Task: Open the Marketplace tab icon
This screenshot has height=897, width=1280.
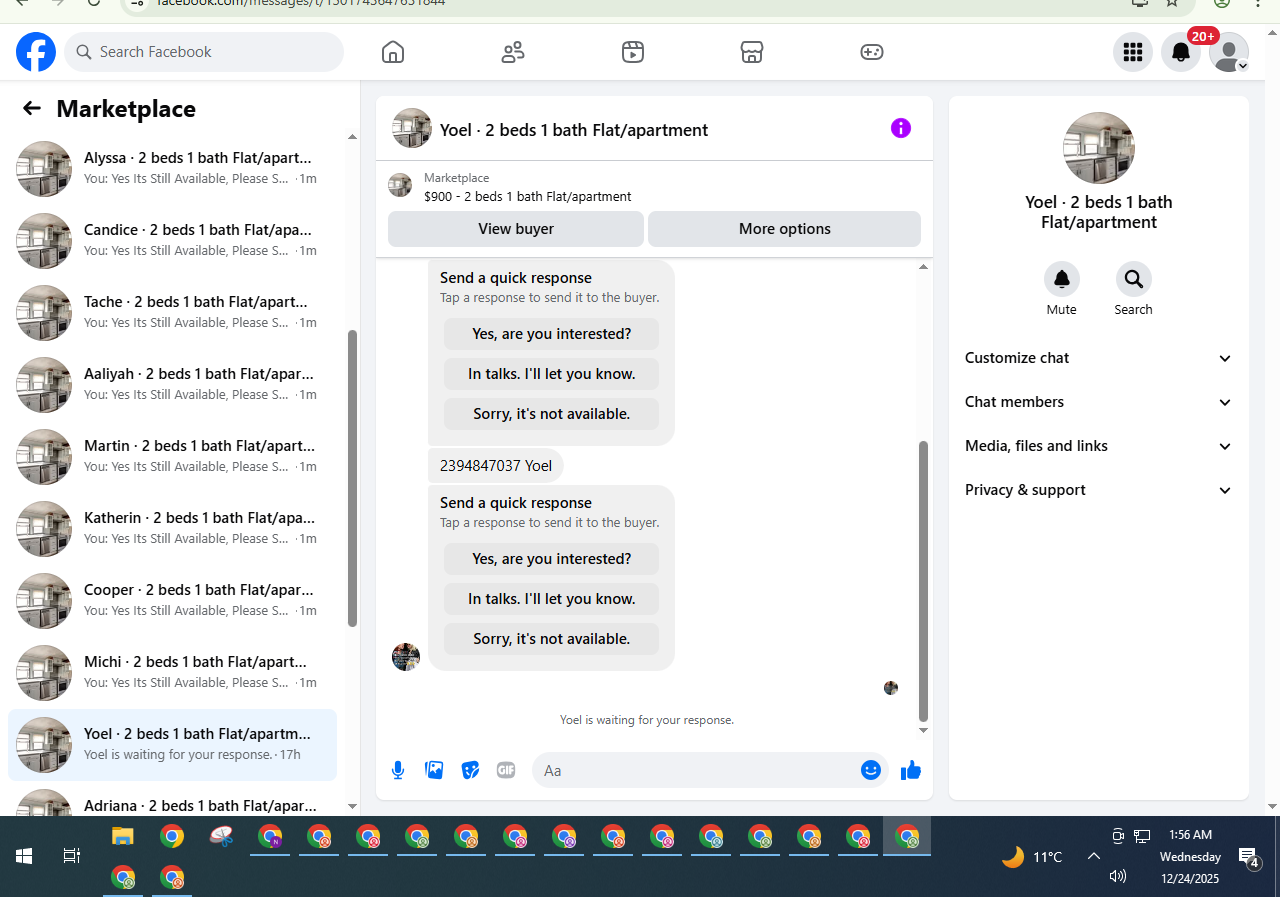Action: click(x=752, y=52)
